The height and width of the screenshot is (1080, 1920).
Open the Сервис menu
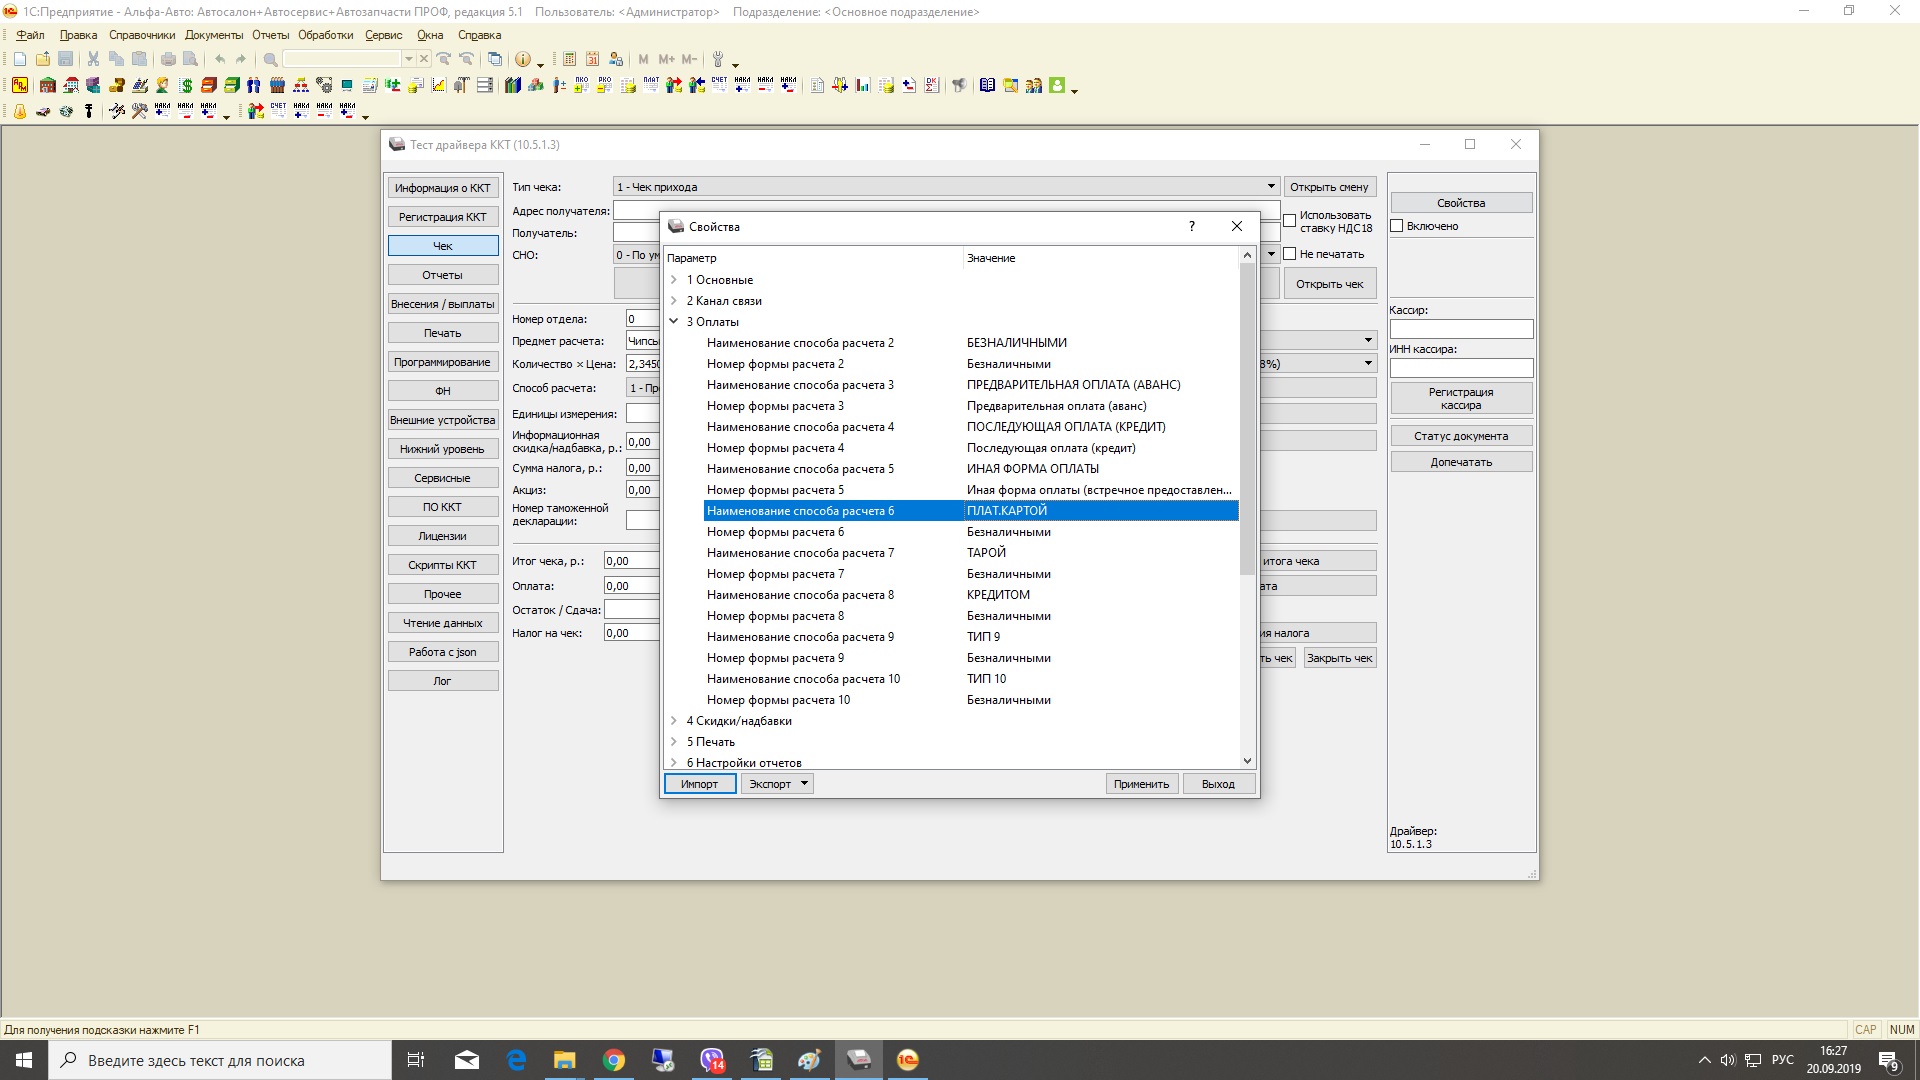click(x=384, y=35)
